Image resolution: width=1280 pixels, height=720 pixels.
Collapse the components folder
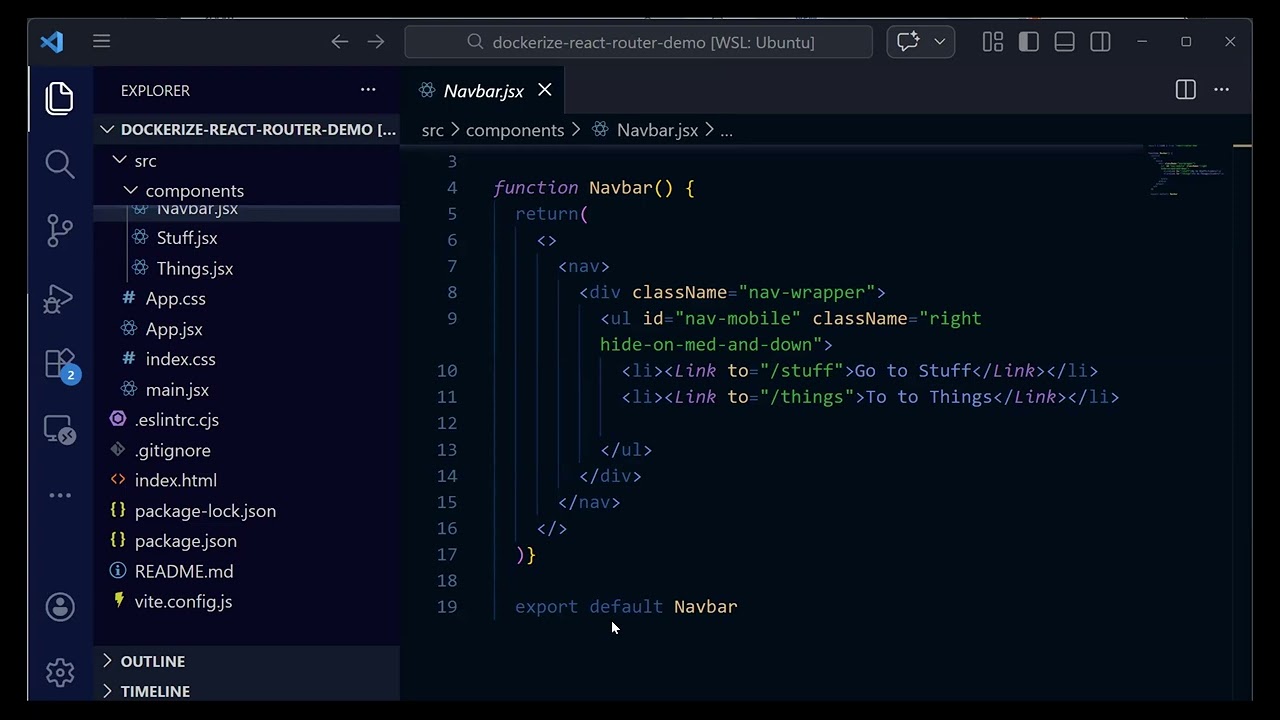(247, 190)
